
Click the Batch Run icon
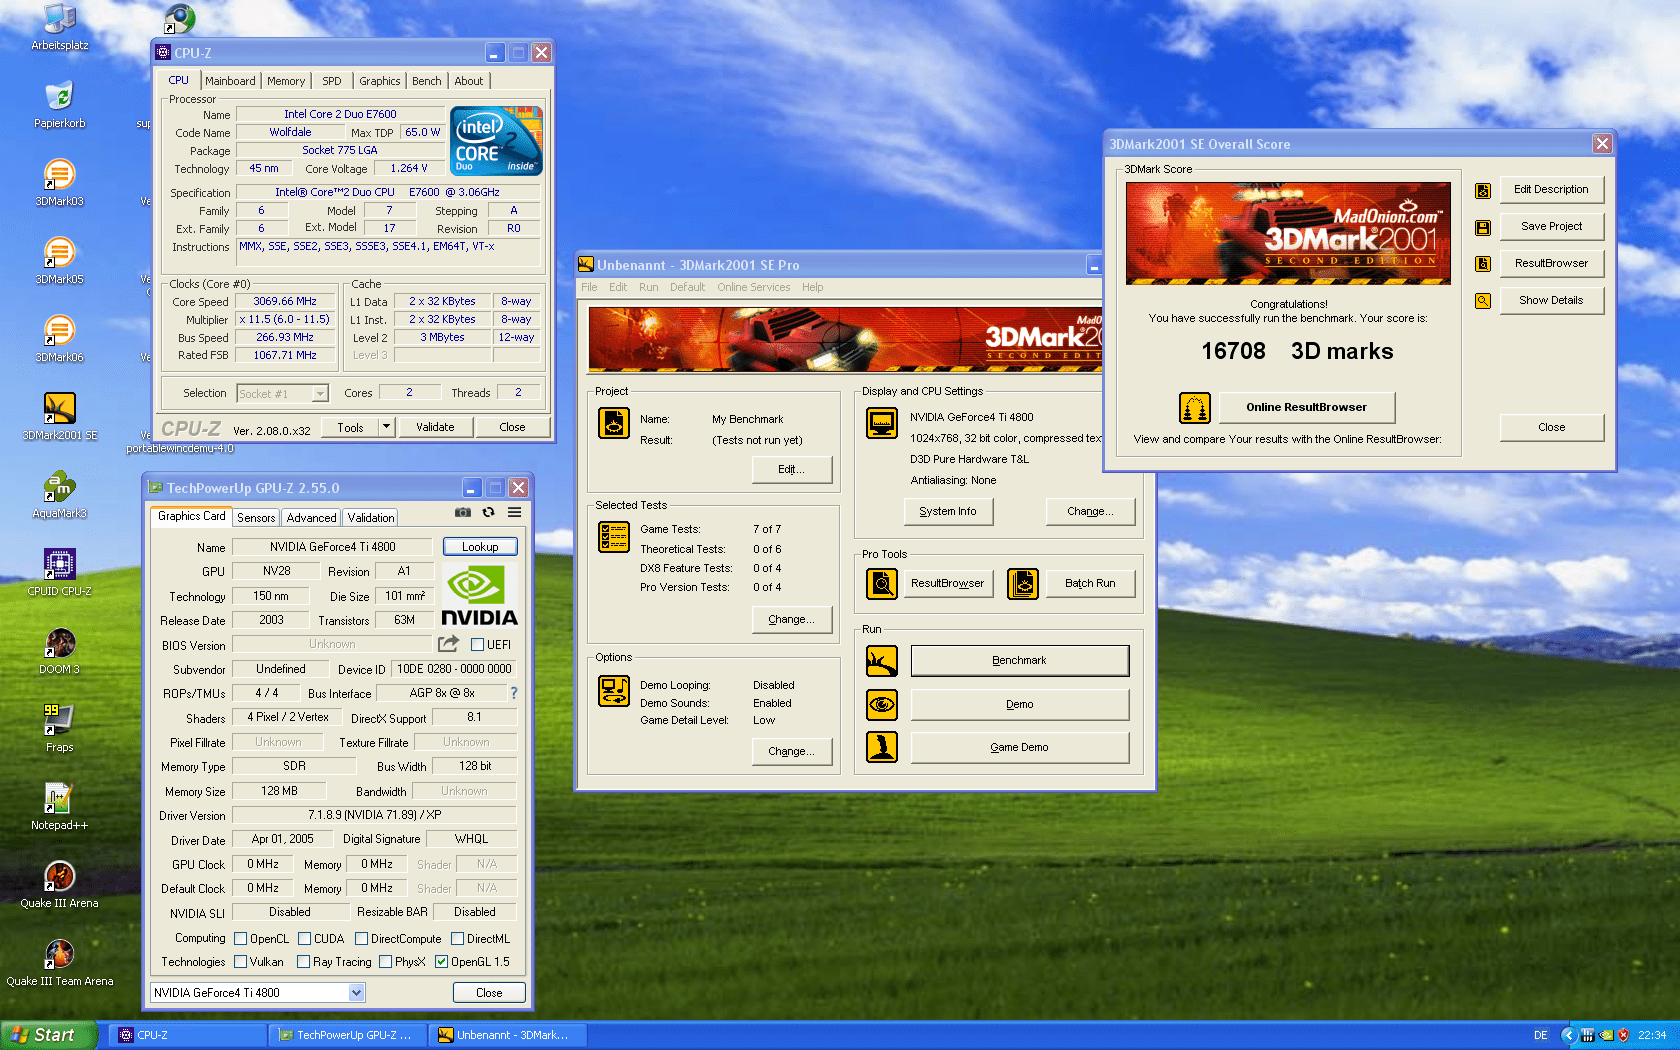point(1023,583)
